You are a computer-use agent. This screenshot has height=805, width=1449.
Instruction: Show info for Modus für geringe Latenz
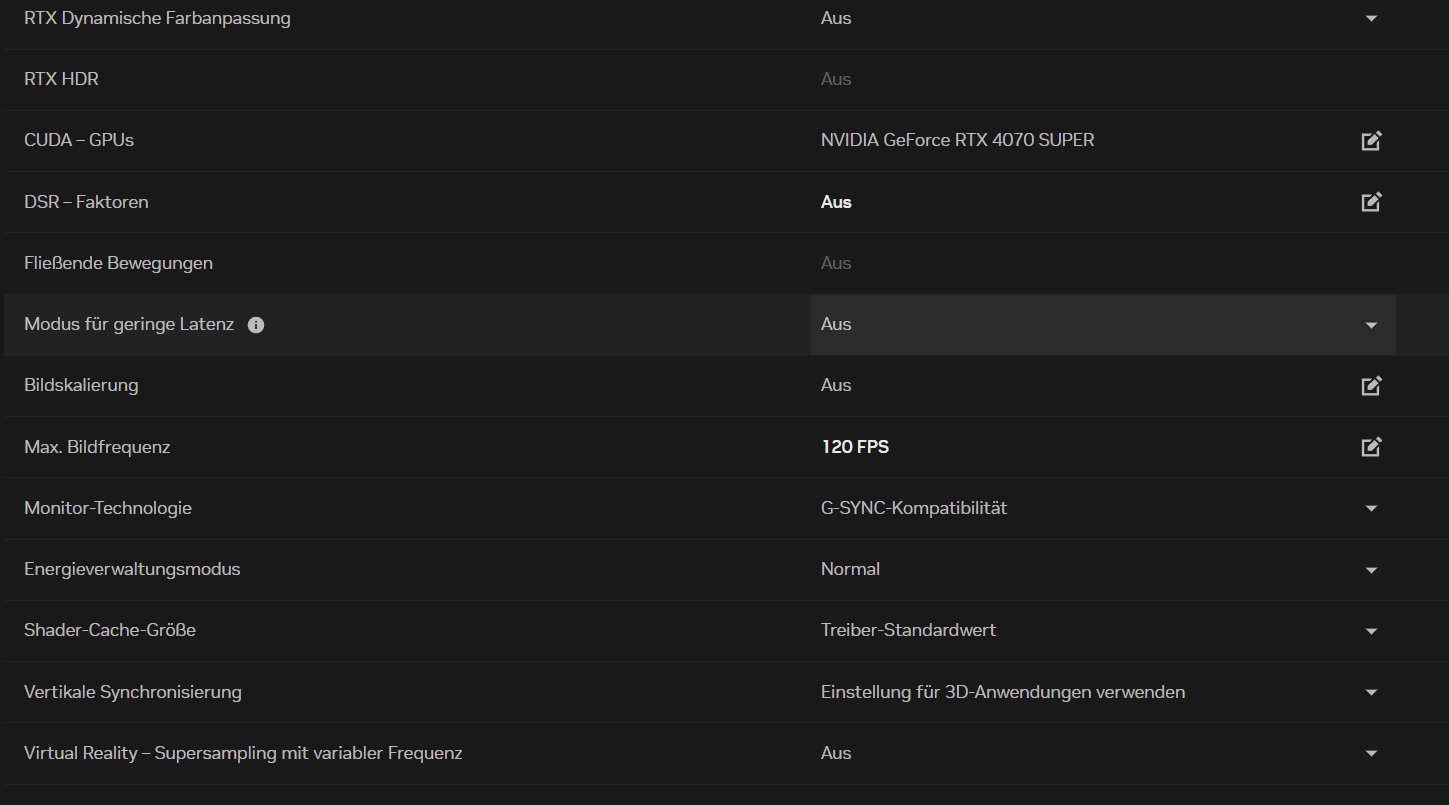pyautogui.click(x=256, y=325)
